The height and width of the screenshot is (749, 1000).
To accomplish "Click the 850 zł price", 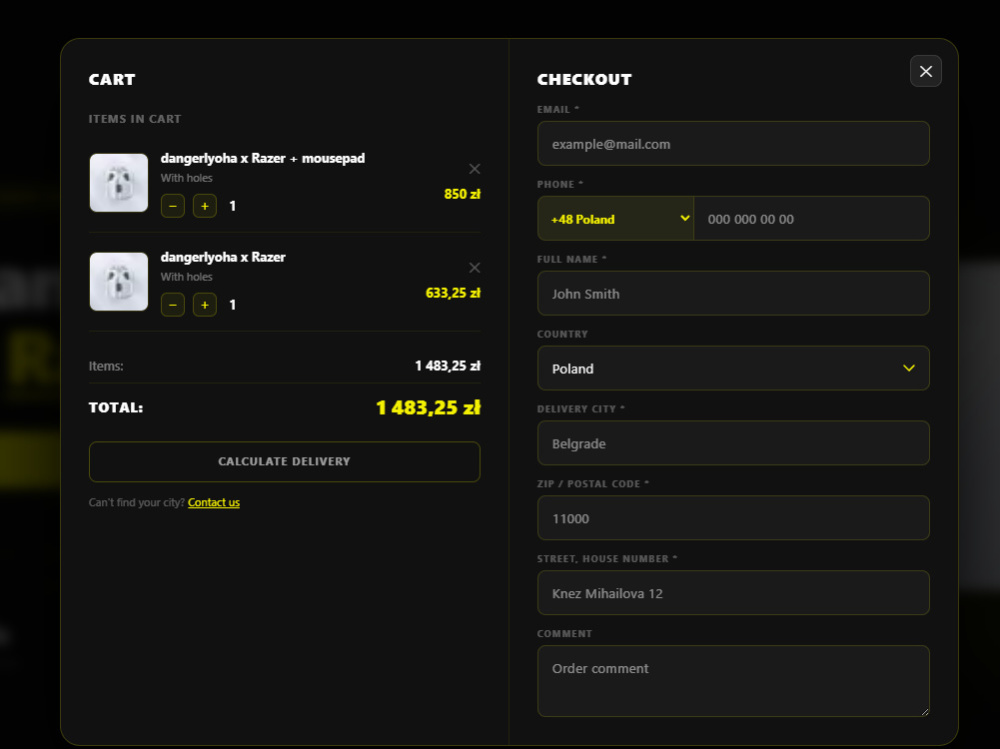I will 462,194.
